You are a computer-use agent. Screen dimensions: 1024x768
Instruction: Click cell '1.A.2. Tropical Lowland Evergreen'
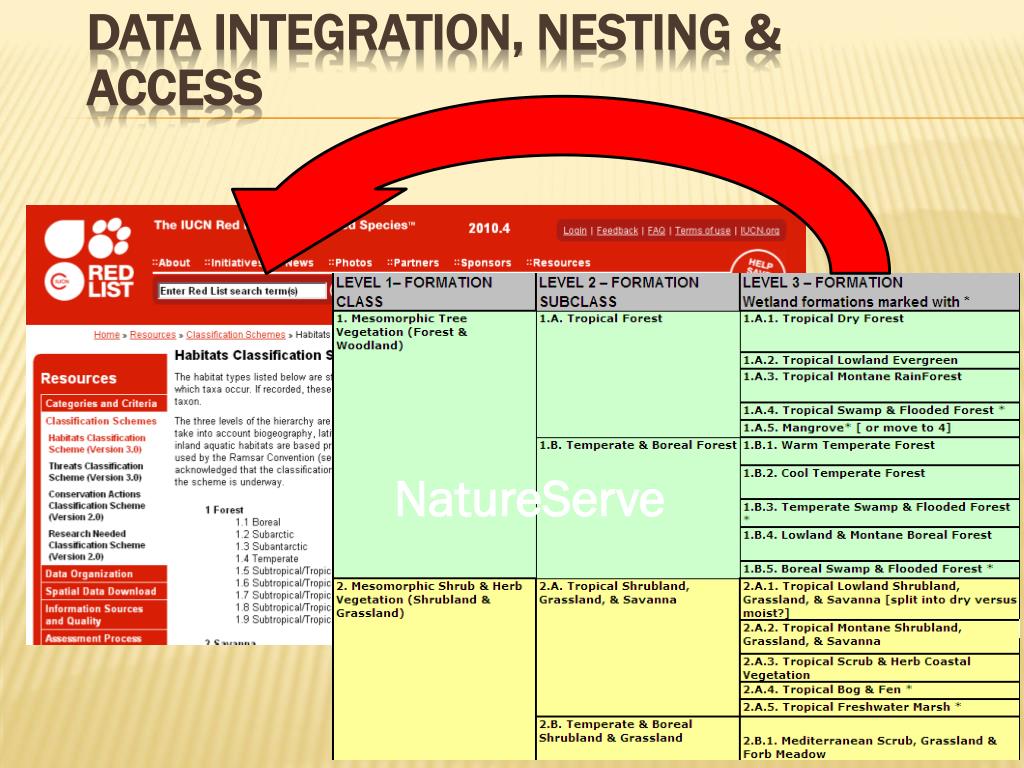coord(880,360)
